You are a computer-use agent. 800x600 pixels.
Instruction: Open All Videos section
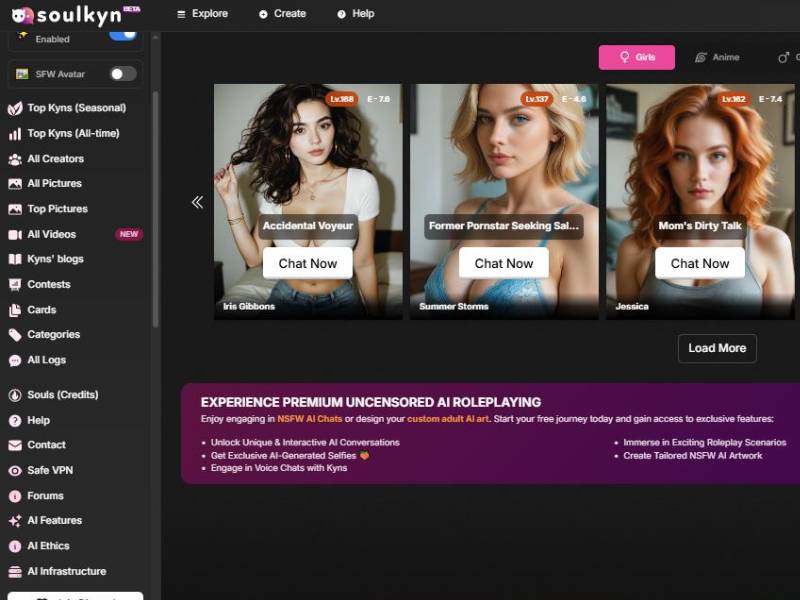[51, 234]
